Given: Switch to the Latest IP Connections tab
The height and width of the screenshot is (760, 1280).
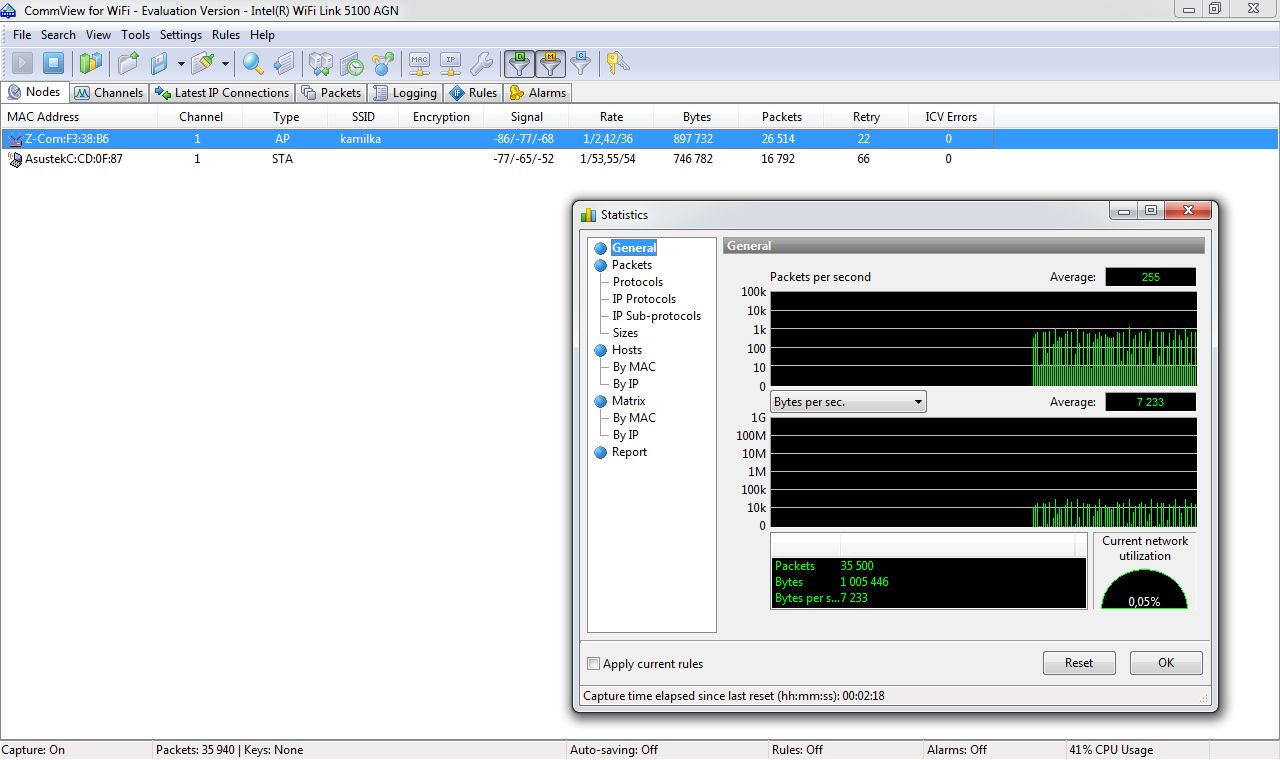Looking at the screenshot, I should coord(222,93).
